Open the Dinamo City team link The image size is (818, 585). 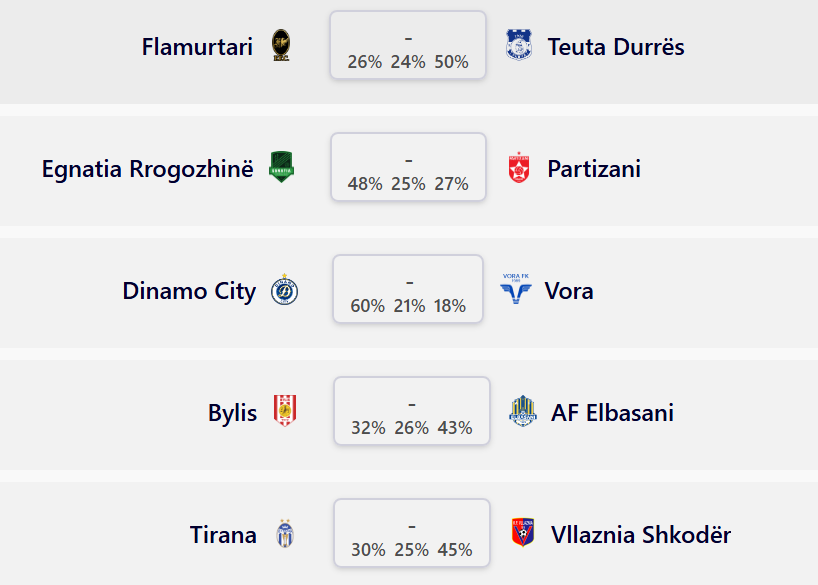[189, 291]
